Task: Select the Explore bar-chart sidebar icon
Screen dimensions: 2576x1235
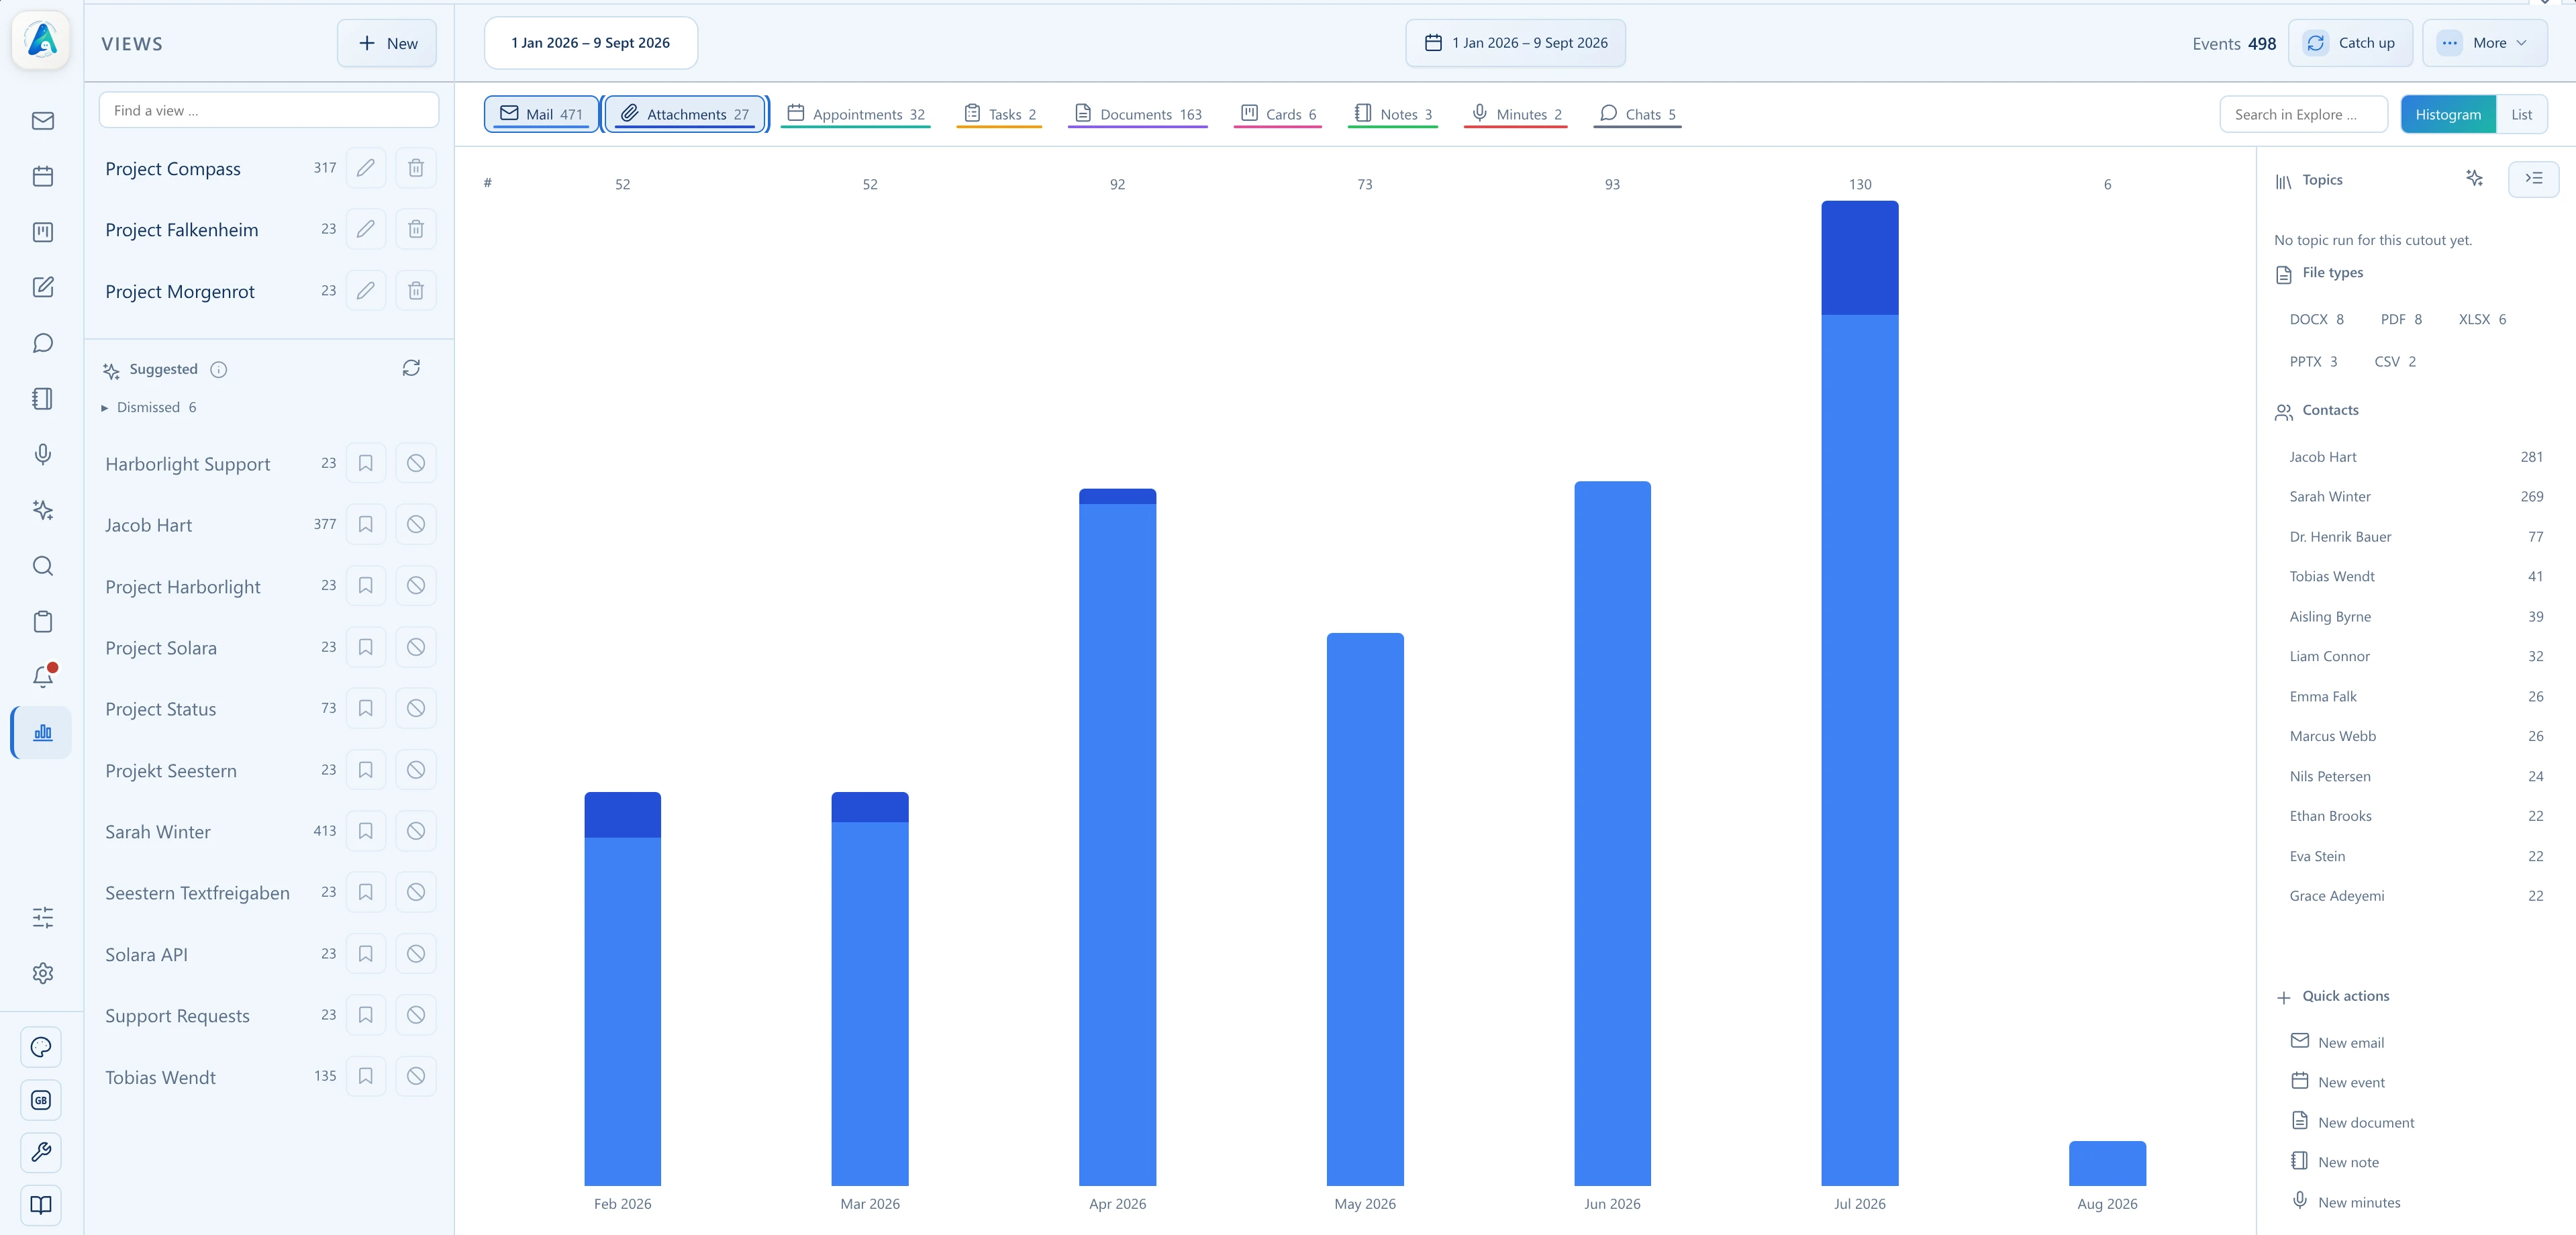Action: (42, 733)
